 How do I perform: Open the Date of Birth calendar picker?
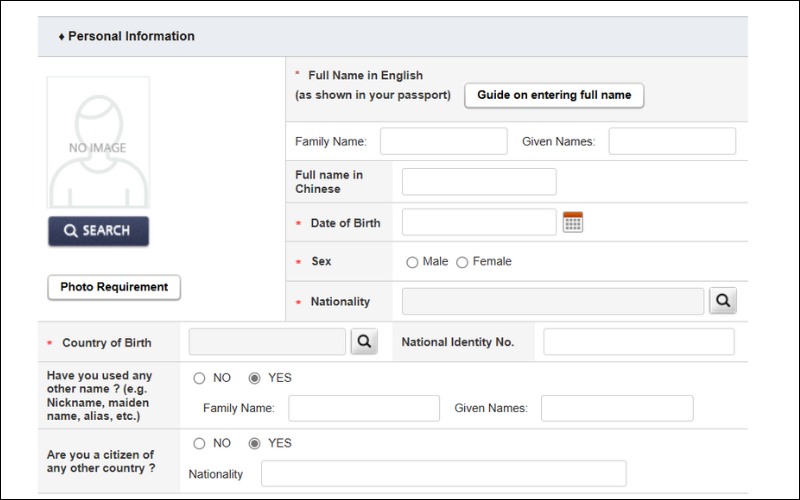tap(573, 222)
